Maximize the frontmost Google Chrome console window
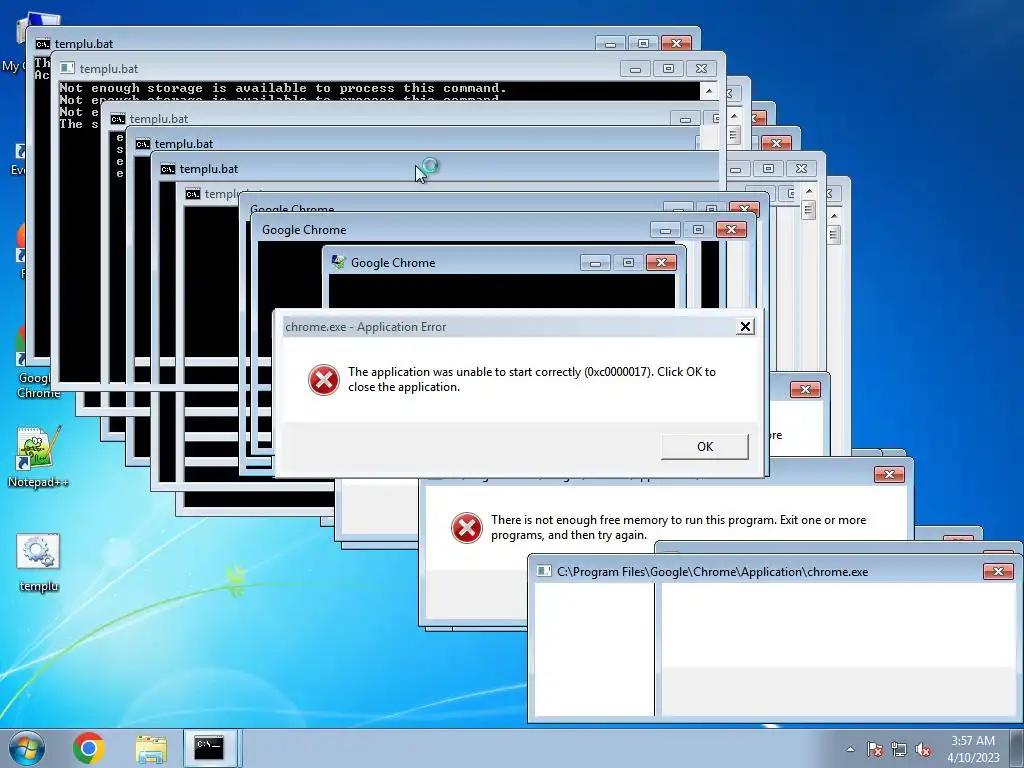 point(628,263)
